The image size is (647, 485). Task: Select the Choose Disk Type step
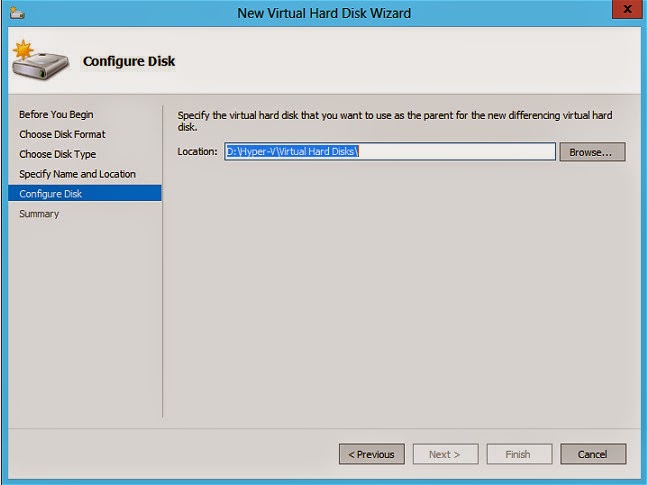[57, 154]
